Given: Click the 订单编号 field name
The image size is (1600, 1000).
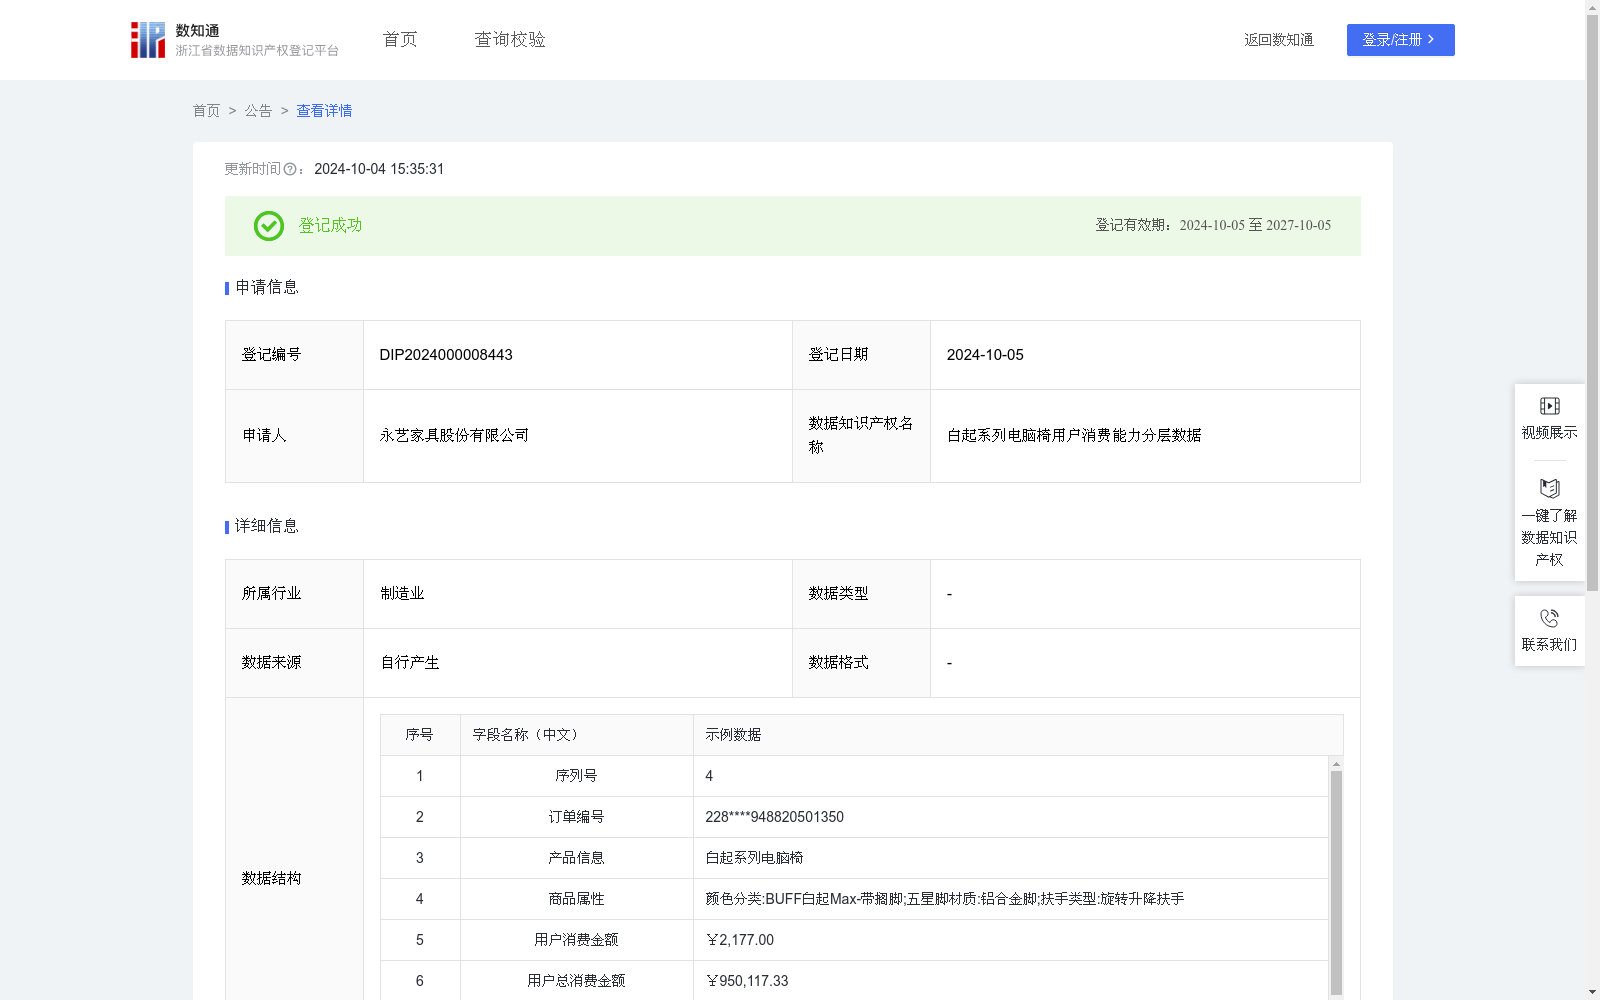Looking at the screenshot, I should 576,817.
